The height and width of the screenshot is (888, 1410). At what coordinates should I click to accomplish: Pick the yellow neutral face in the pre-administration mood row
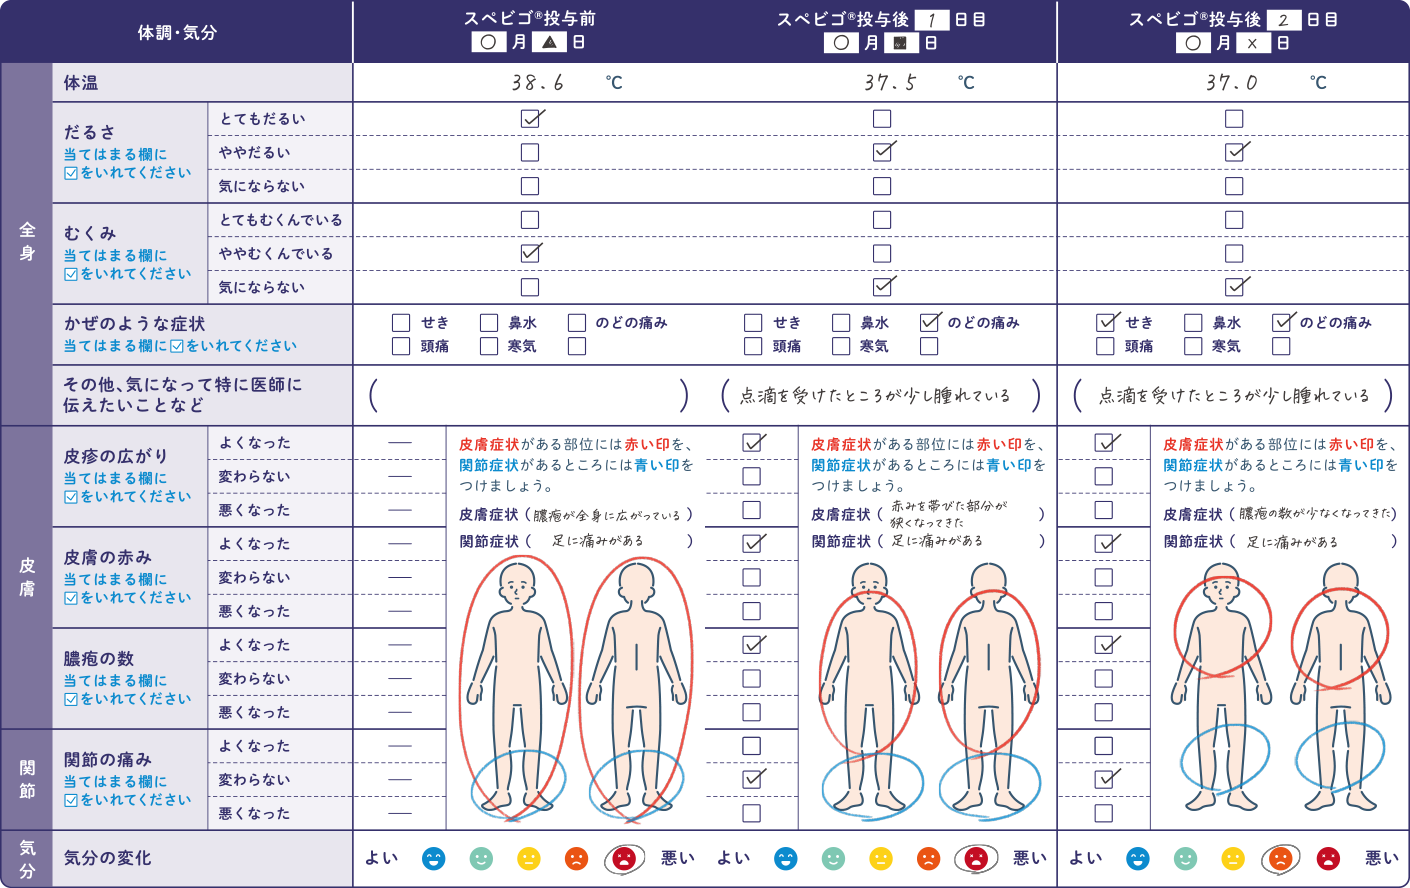click(x=528, y=859)
